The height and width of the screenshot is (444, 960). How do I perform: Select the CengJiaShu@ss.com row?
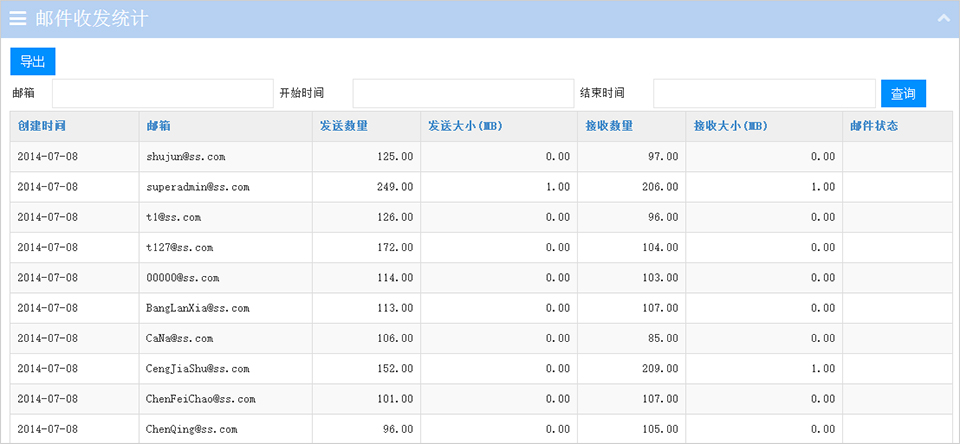click(481, 369)
